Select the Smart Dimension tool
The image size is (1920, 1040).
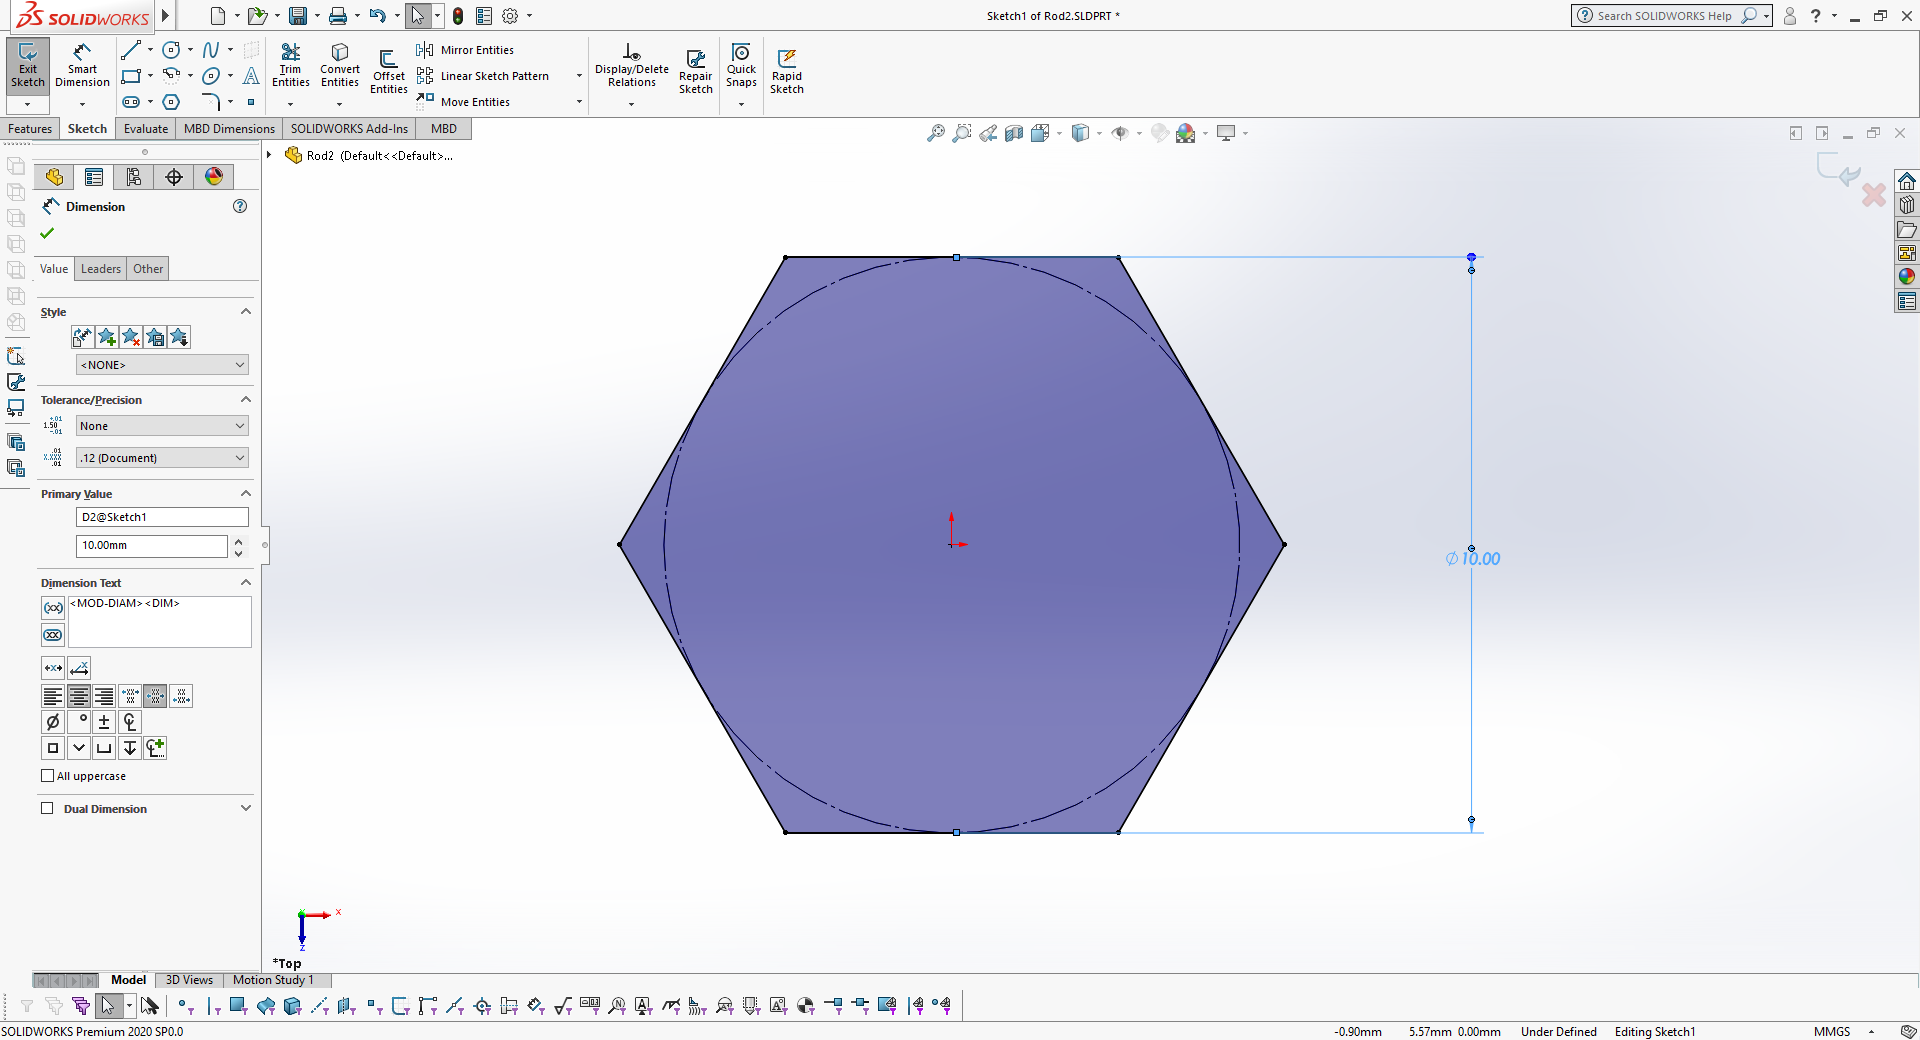[82, 66]
